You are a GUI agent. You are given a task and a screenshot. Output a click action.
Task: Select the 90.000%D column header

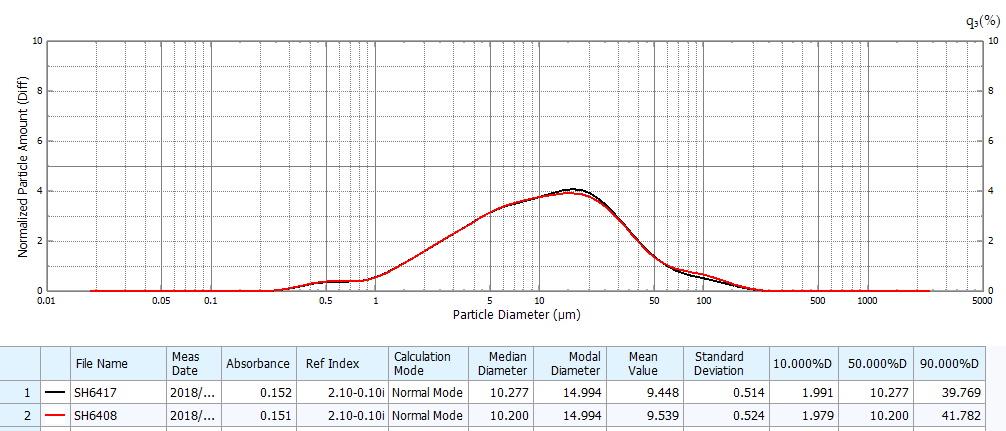point(949,364)
